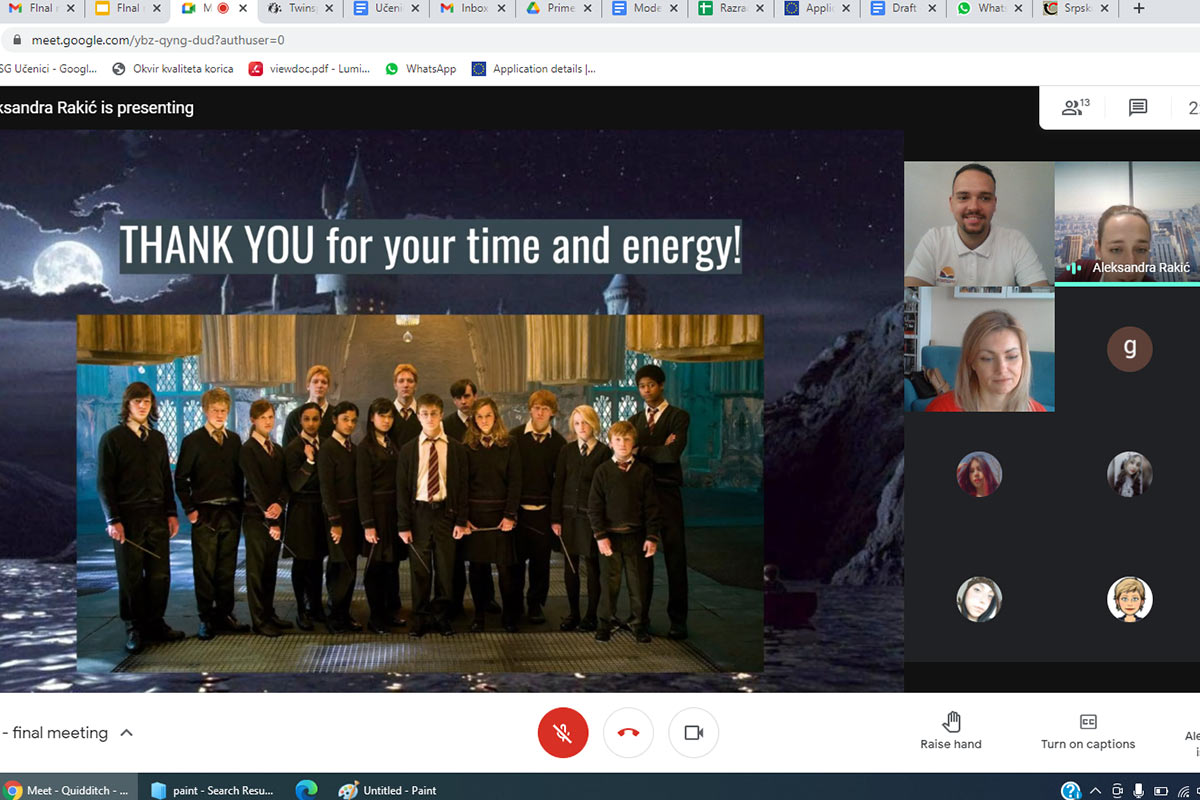Screen dimensions: 1200x800
Task: Switch to the Prime Google Drive tab
Action: tap(557, 9)
